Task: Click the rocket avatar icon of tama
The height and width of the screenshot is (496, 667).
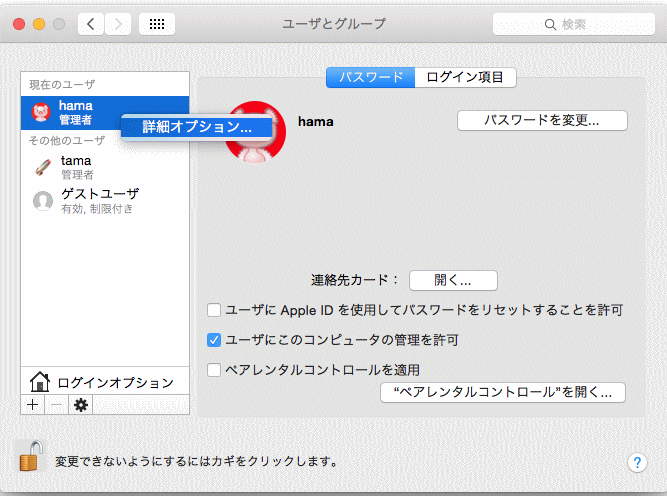Action: coord(43,167)
